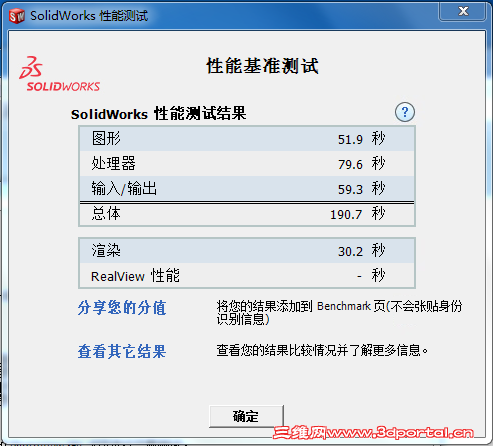Click the 59.3 秒 input/output value
The image size is (493, 446).
tap(362, 189)
